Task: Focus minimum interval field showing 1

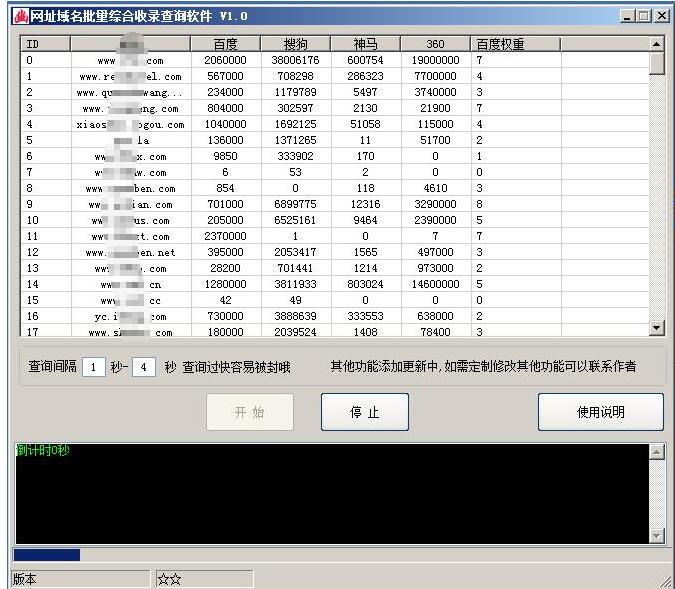Action: click(94, 367)
